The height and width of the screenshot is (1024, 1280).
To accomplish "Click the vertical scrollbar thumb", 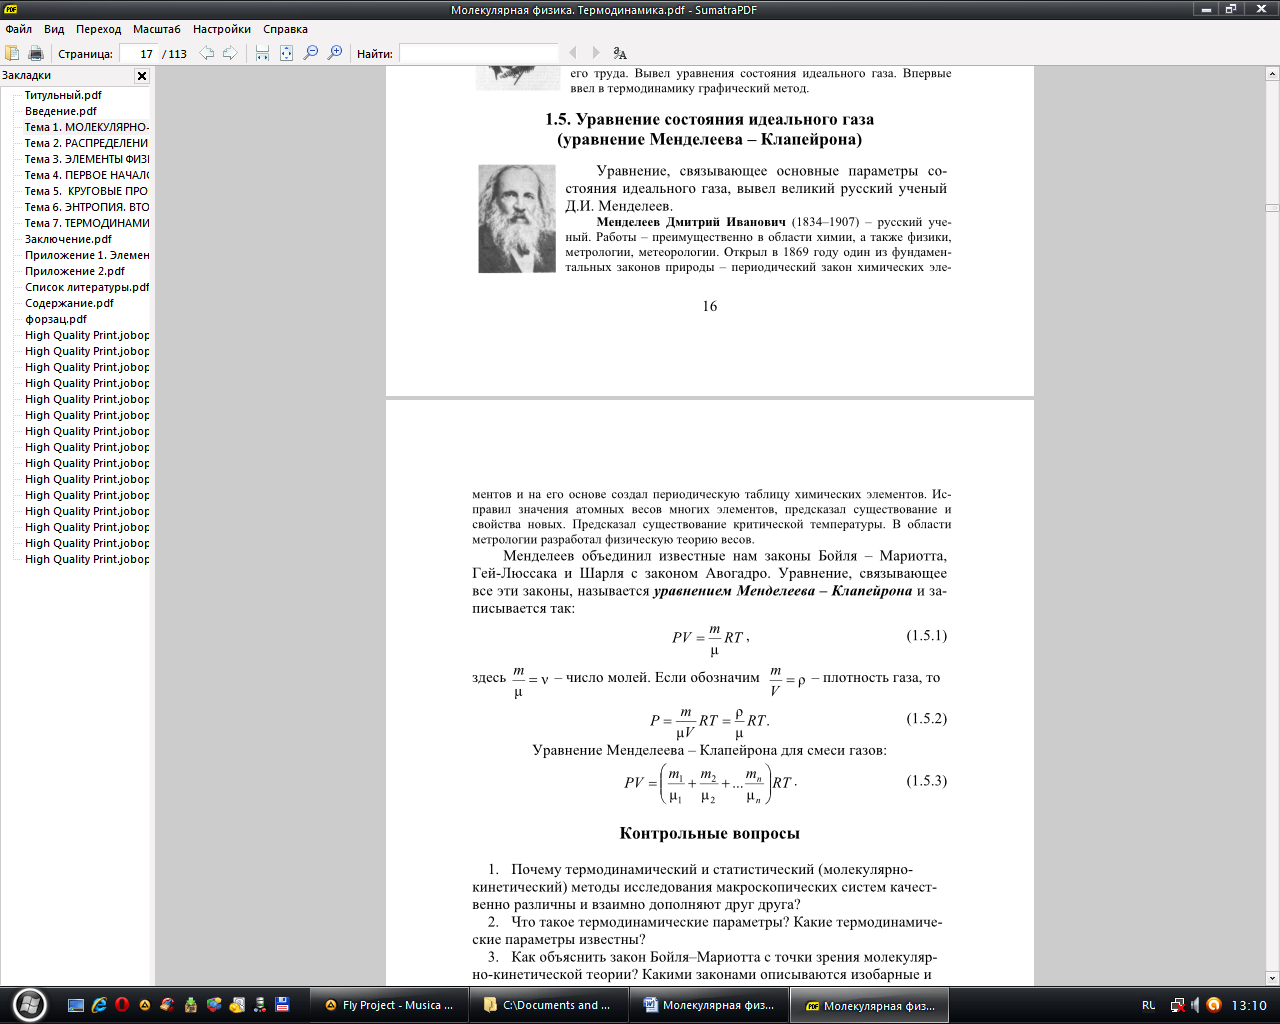I will pyautogui.click(x=1272, y=208).
